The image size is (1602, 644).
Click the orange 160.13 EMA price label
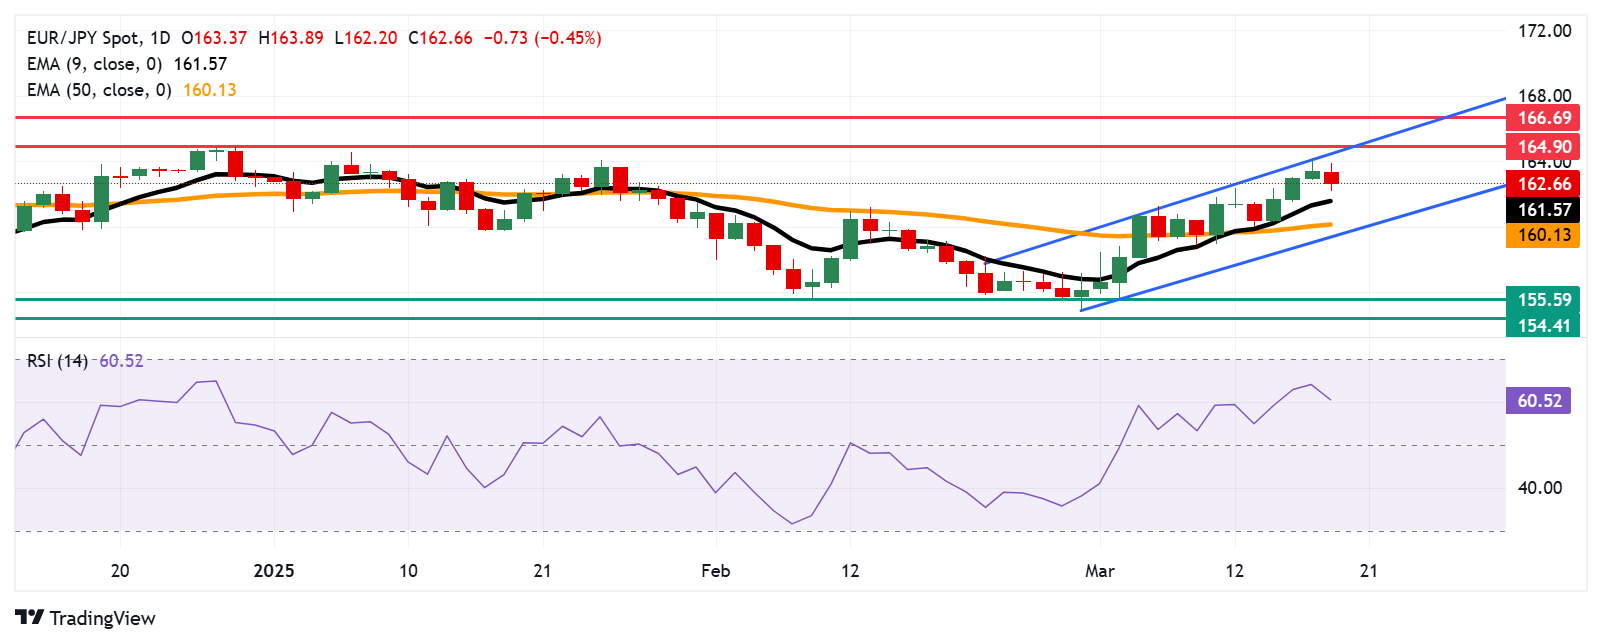tap(1543, 236)
